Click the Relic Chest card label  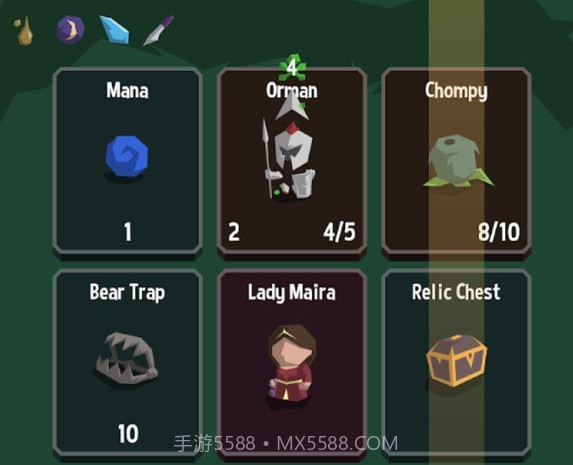click(x=456, y=292)
